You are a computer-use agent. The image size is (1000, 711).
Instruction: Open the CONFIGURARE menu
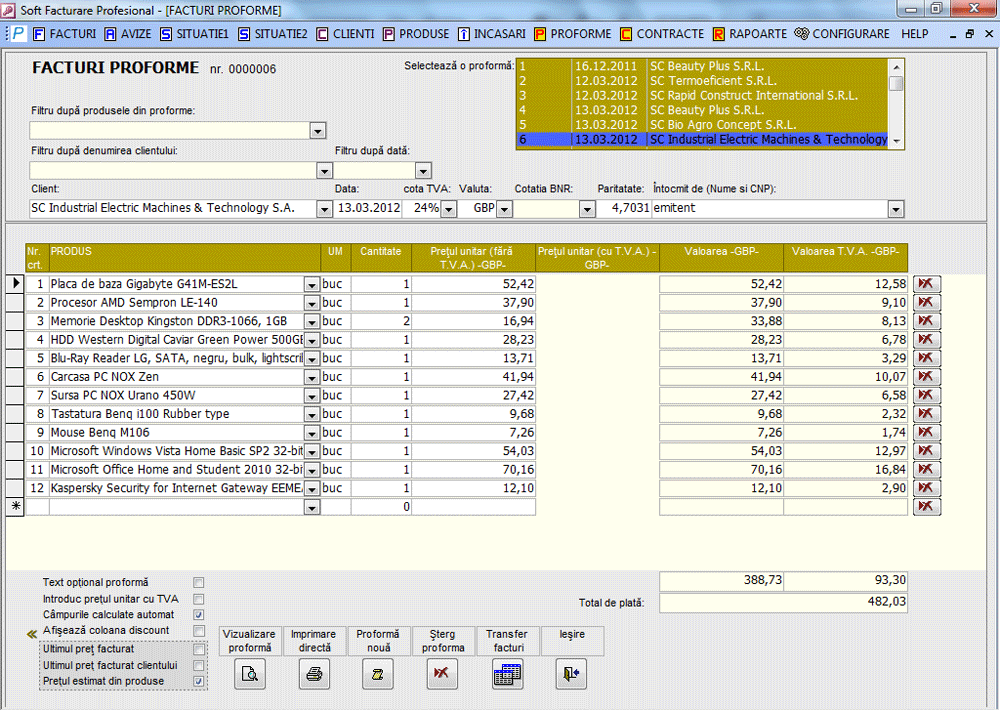point(842,34)
